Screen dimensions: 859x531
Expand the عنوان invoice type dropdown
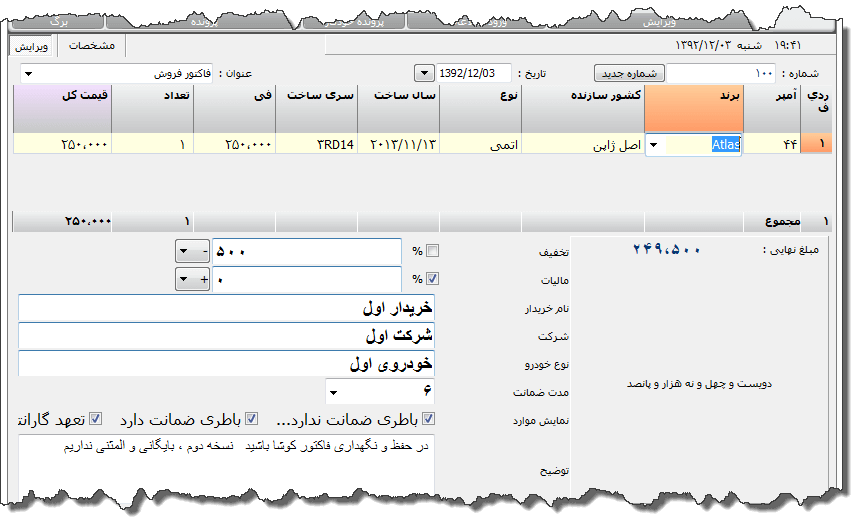[x=28, y=74]
